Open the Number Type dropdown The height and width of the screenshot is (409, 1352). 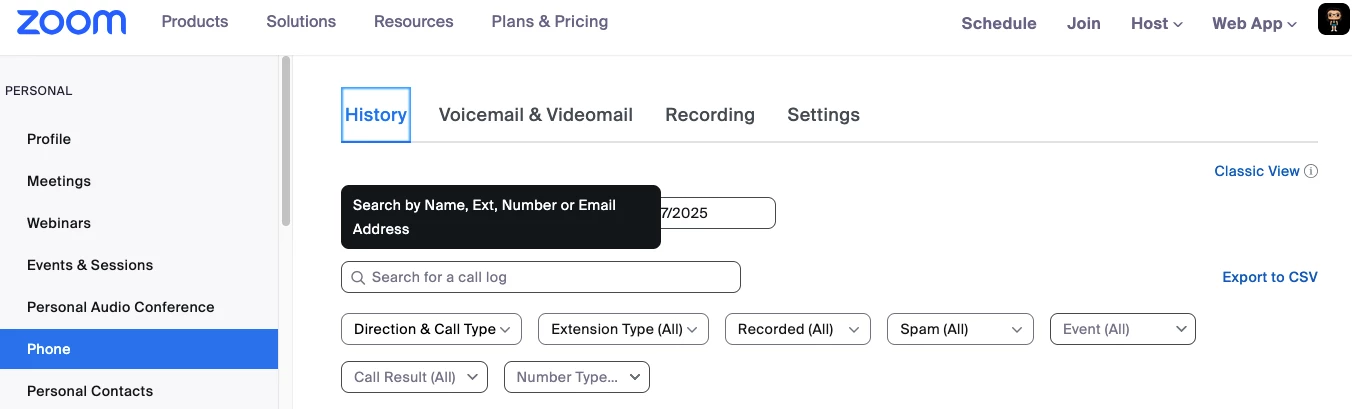(x=577, y=377)
